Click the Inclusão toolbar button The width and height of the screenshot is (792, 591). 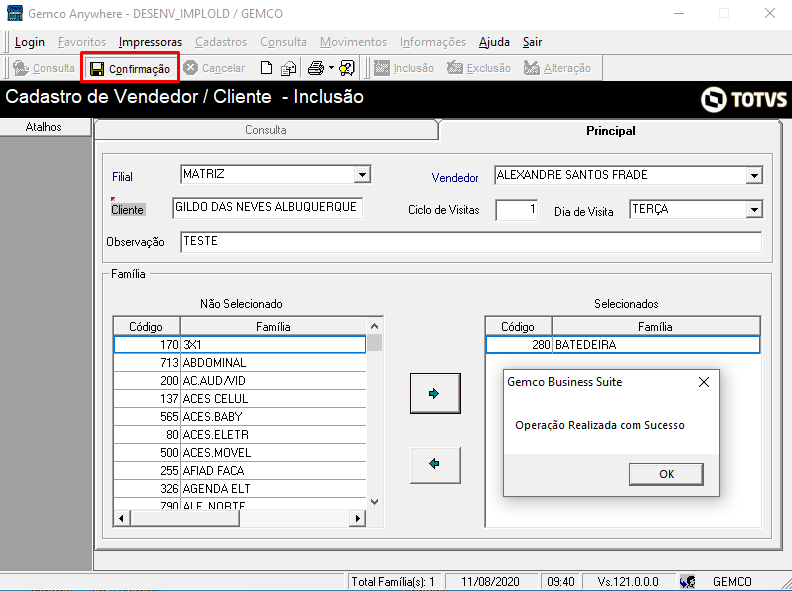[x=404, y=68]
